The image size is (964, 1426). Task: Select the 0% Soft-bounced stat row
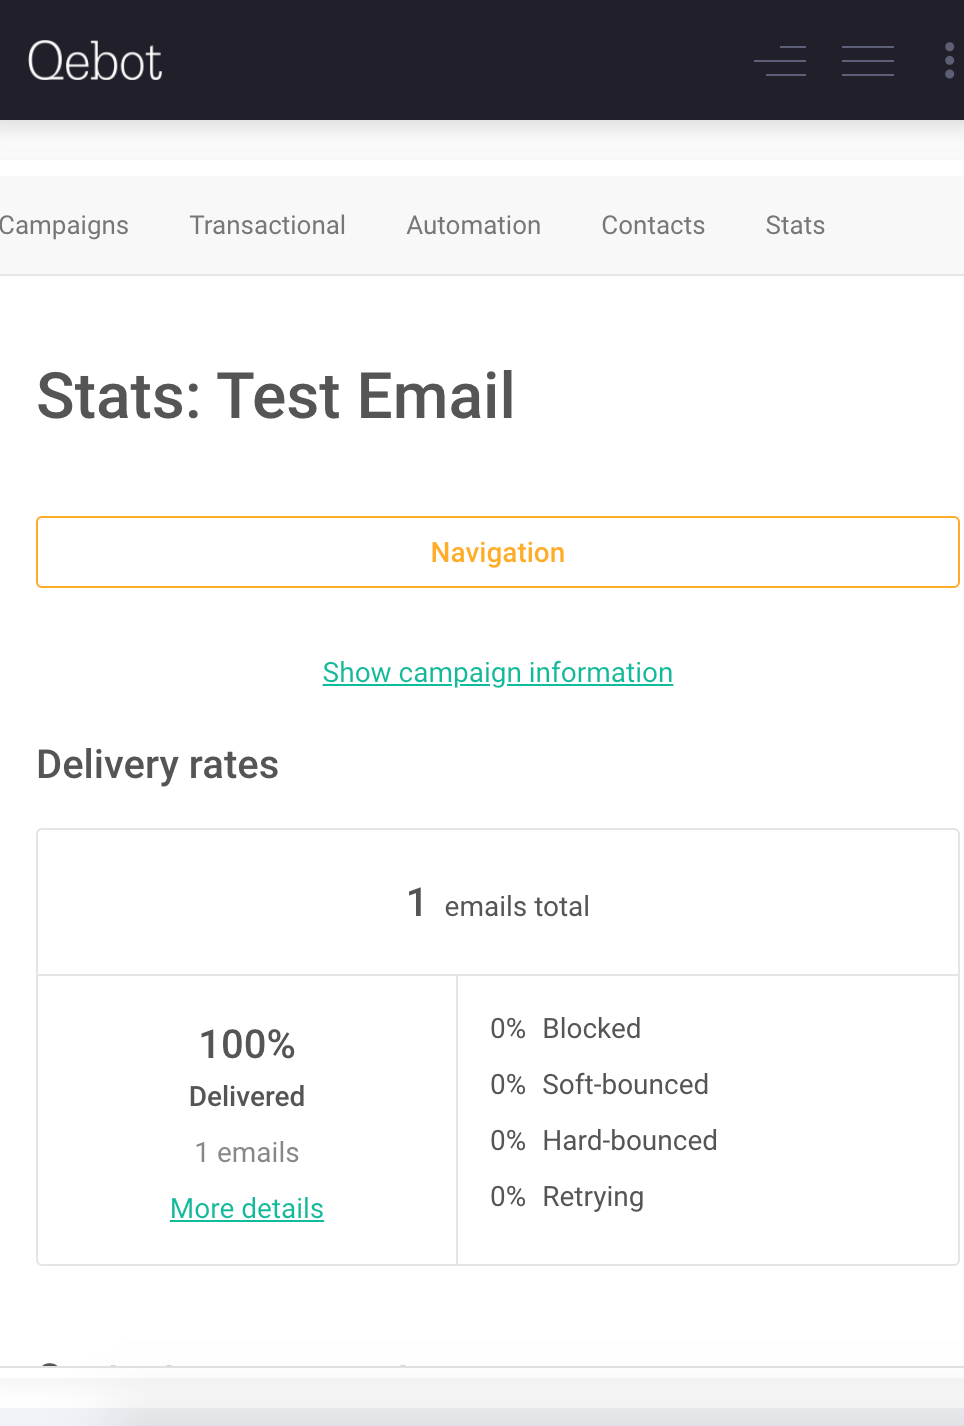[x=599, y=1085]
